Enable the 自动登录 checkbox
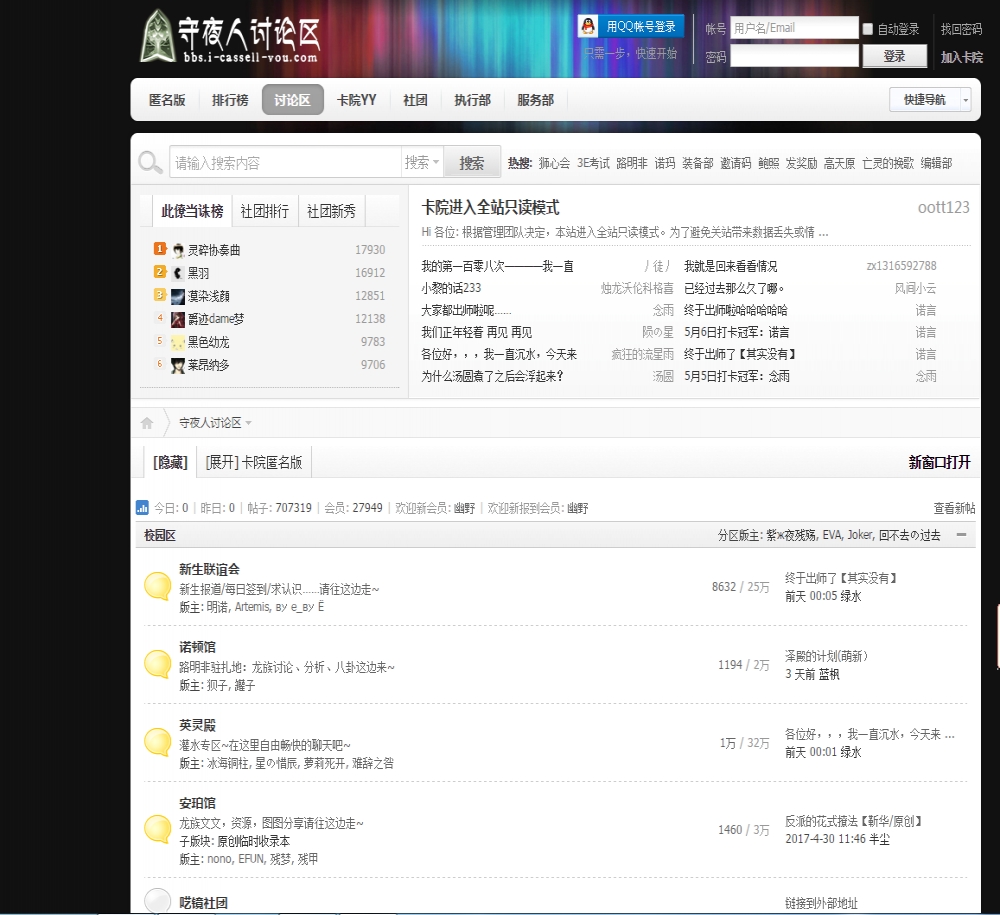 [x=867, y=29]
